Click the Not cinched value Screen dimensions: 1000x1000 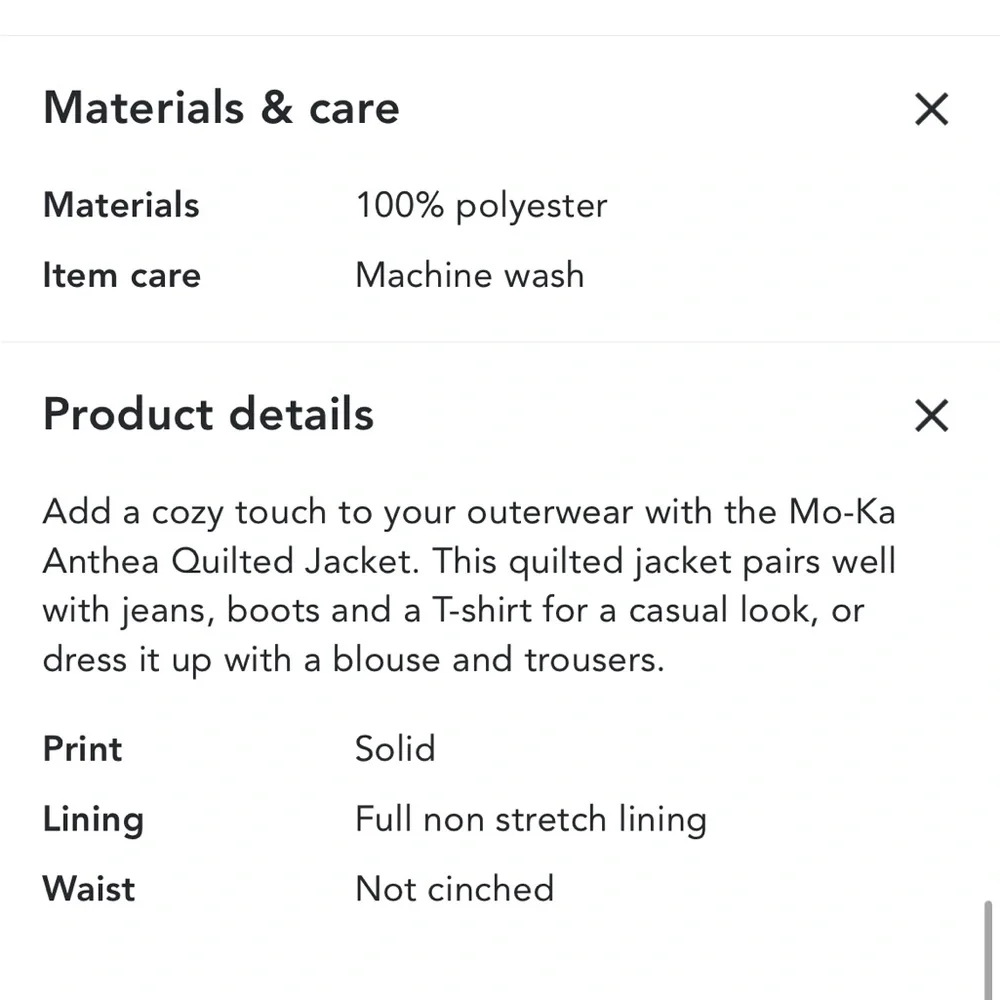point(455,888)
